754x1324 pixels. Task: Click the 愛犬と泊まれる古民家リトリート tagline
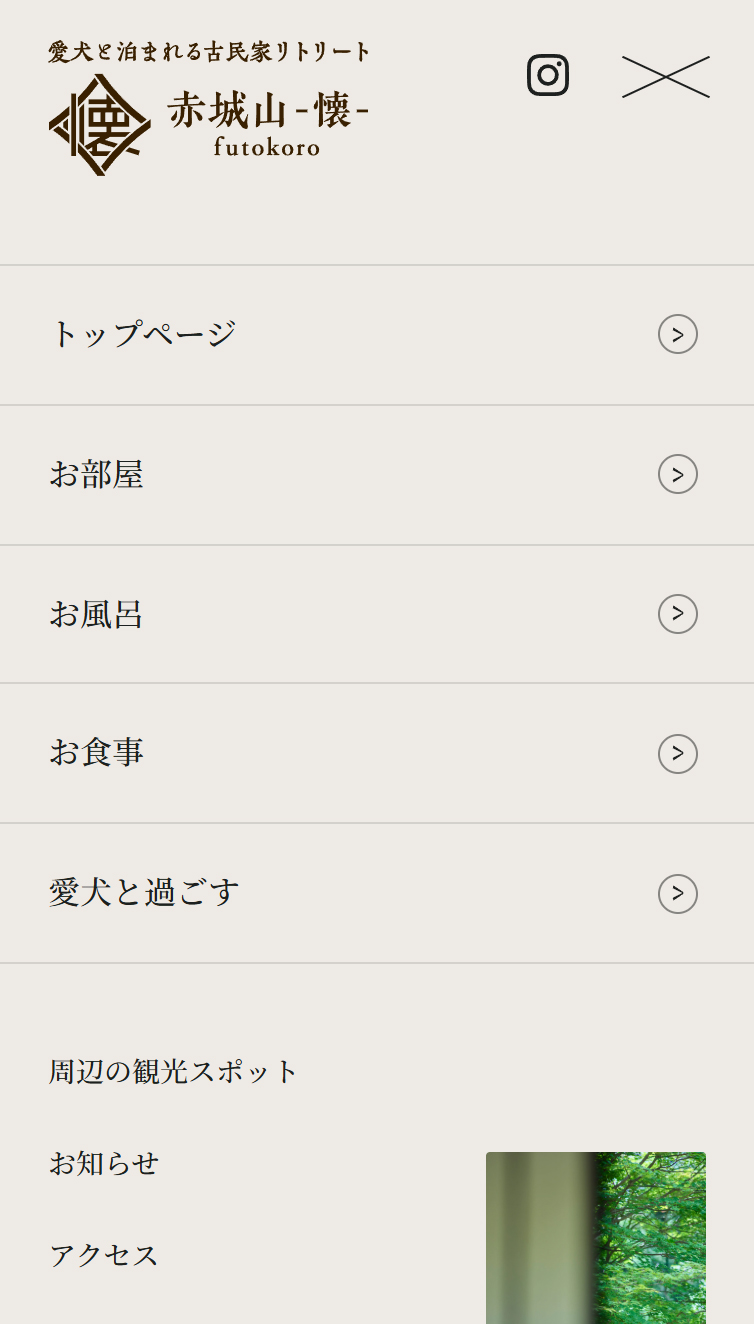pos(210,52)
